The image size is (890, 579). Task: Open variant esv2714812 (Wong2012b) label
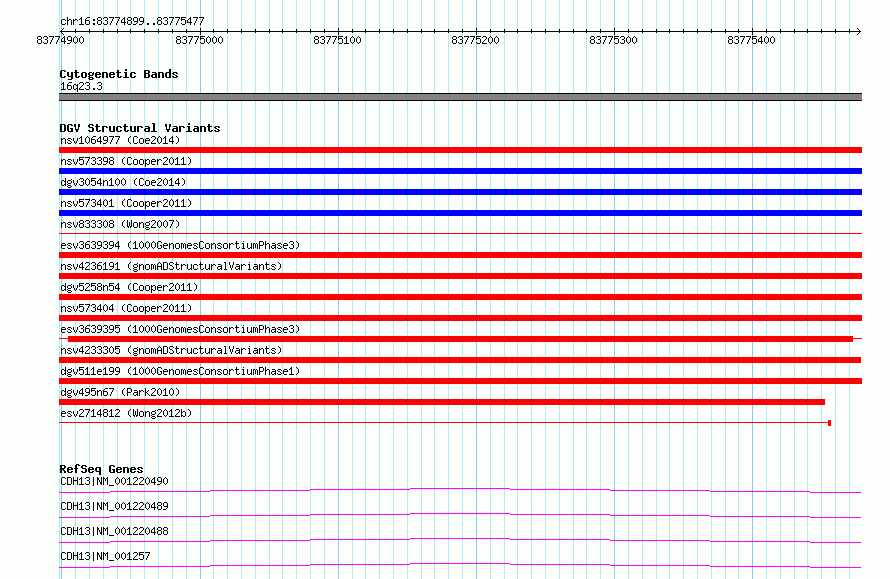(x=126, y=413)
